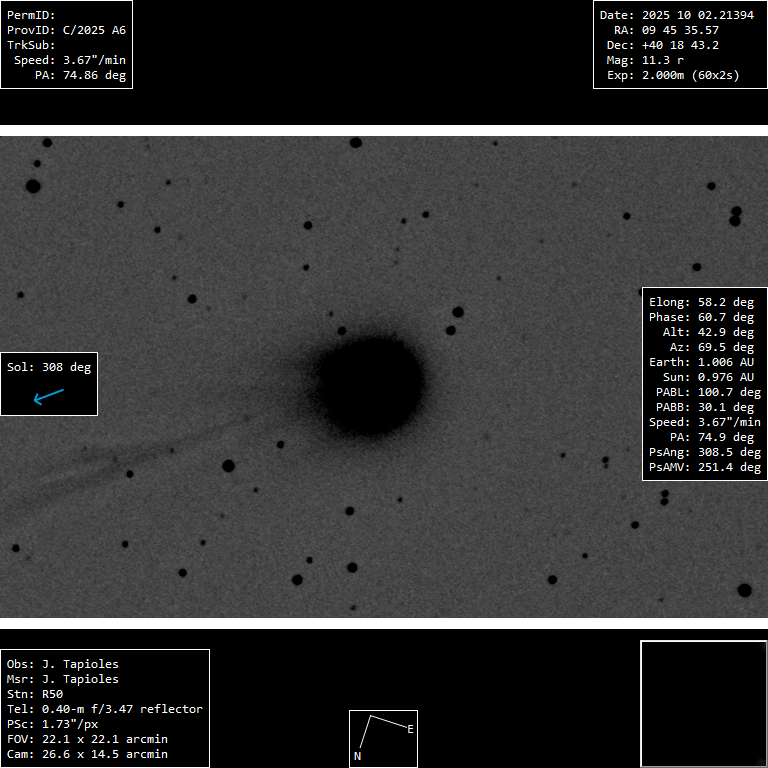Select observer name Obs: J. Tapioles

point(62,664)
